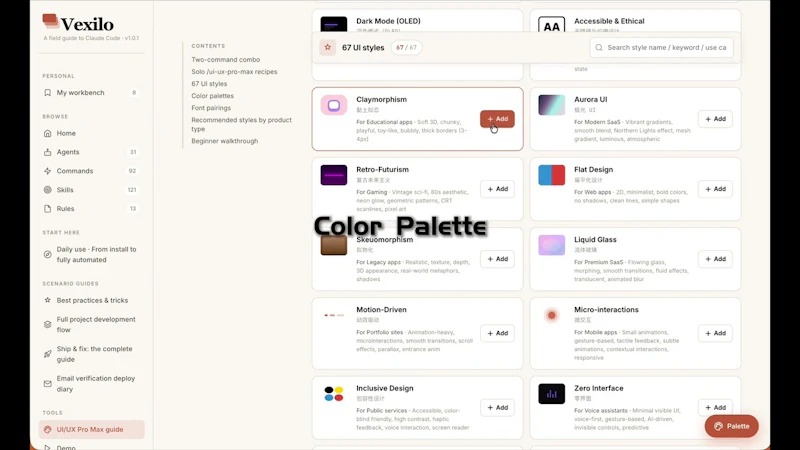Click Retro-Futurism purple thumbnail
This screenshot has width=800, height=450.
click(x=334, y=175)
